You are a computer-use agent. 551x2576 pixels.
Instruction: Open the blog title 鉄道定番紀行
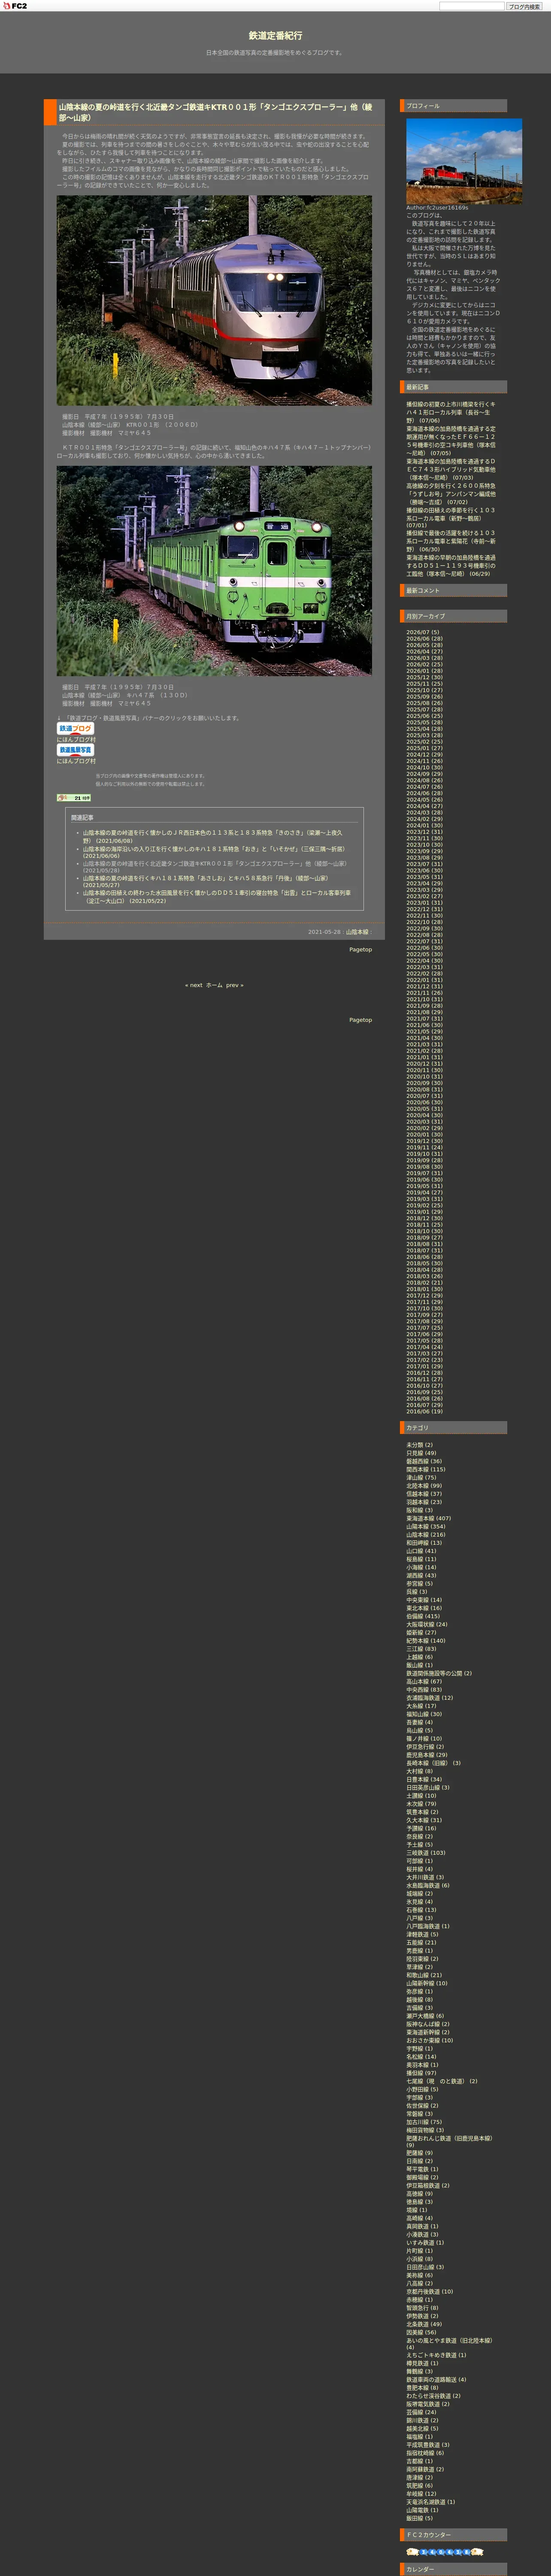[x=275, y=35]
